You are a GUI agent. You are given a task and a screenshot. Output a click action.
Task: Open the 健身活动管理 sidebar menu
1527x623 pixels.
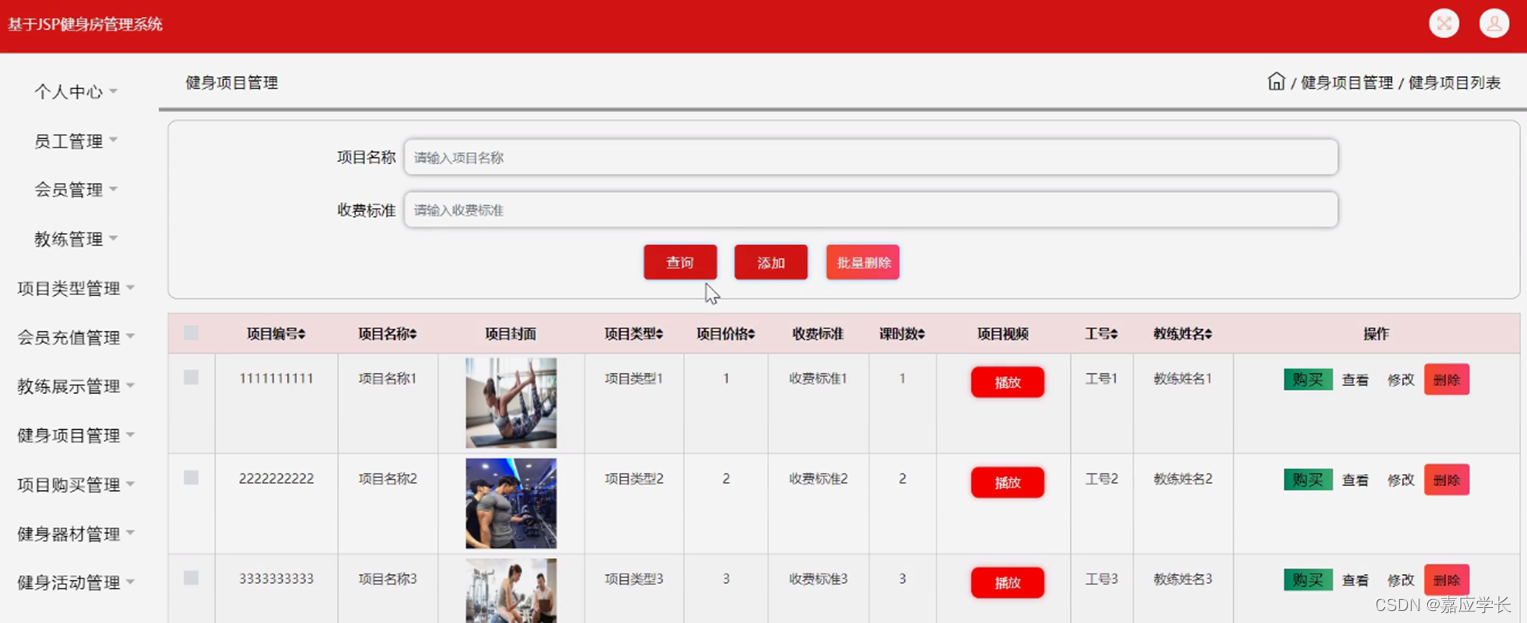tap(76, 582)
